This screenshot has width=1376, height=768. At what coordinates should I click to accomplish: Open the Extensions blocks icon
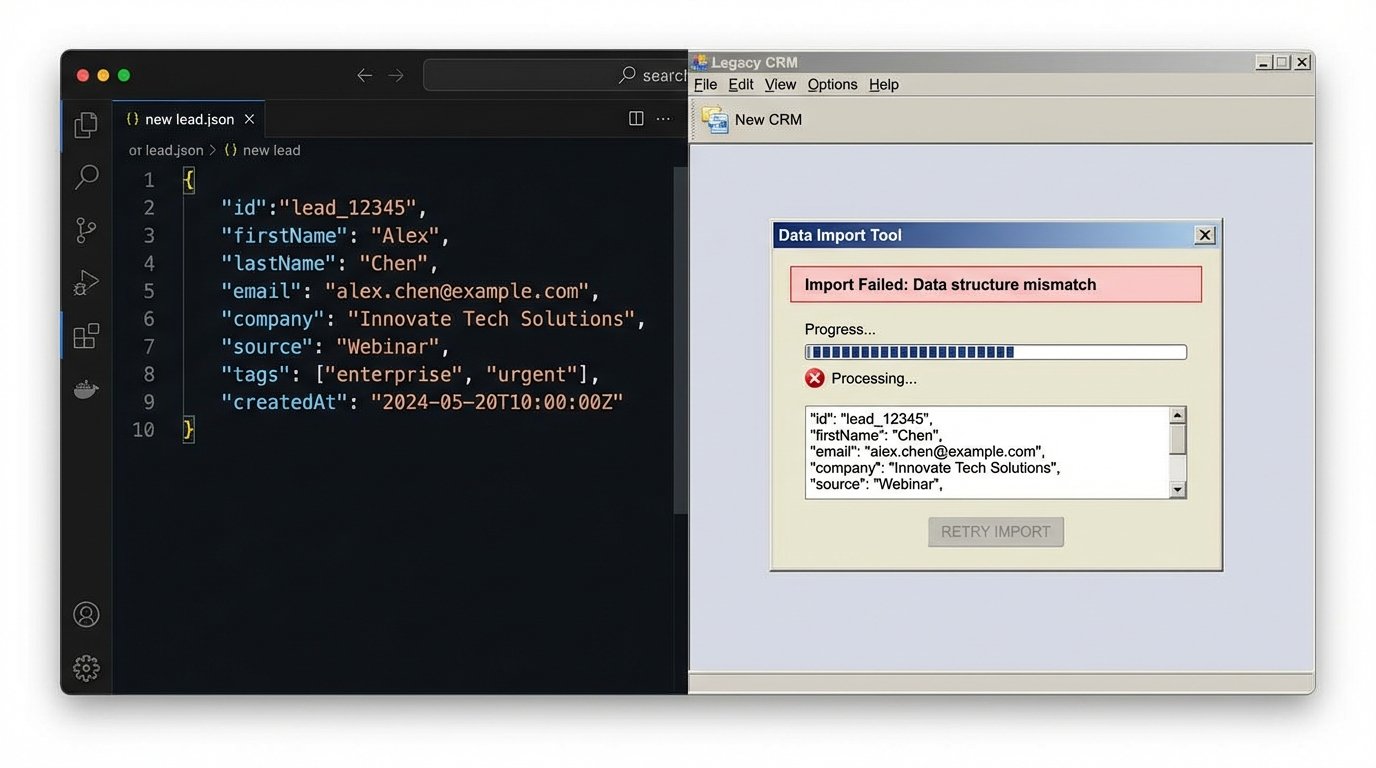coord(86,336)
